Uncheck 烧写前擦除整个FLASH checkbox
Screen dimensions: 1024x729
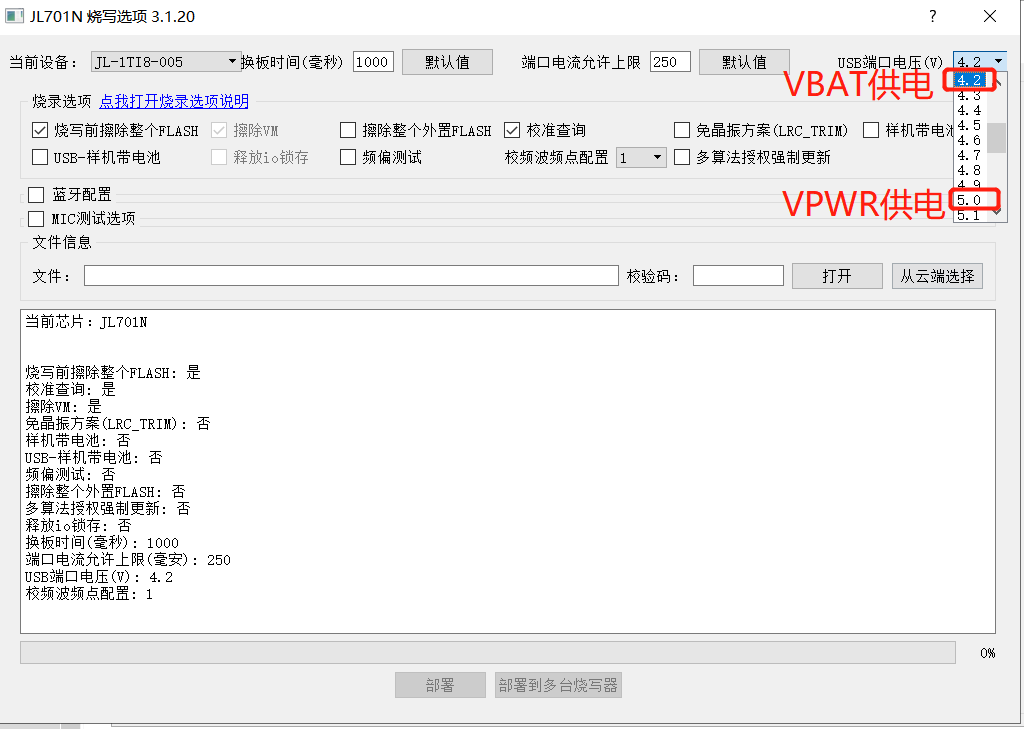[x=40, y=130]
